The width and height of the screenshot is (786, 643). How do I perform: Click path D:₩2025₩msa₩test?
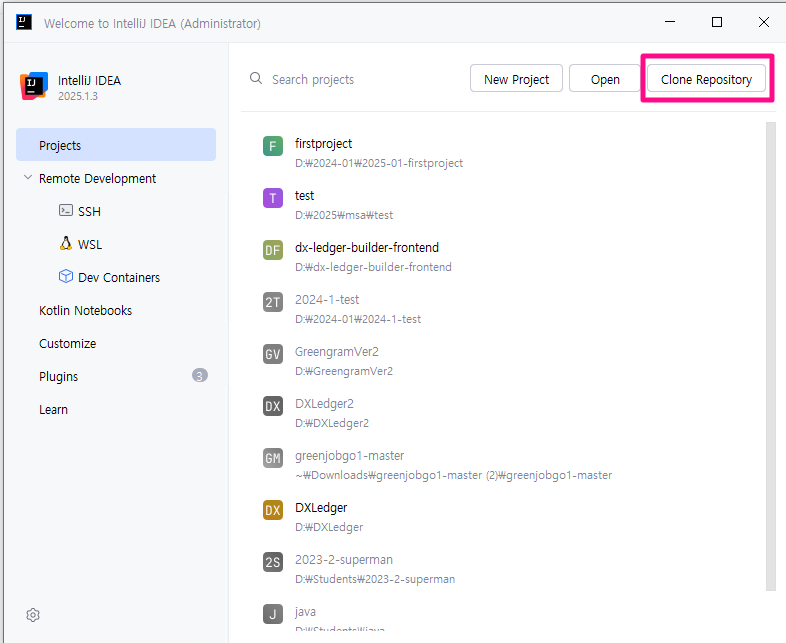[x=344, y=215]
